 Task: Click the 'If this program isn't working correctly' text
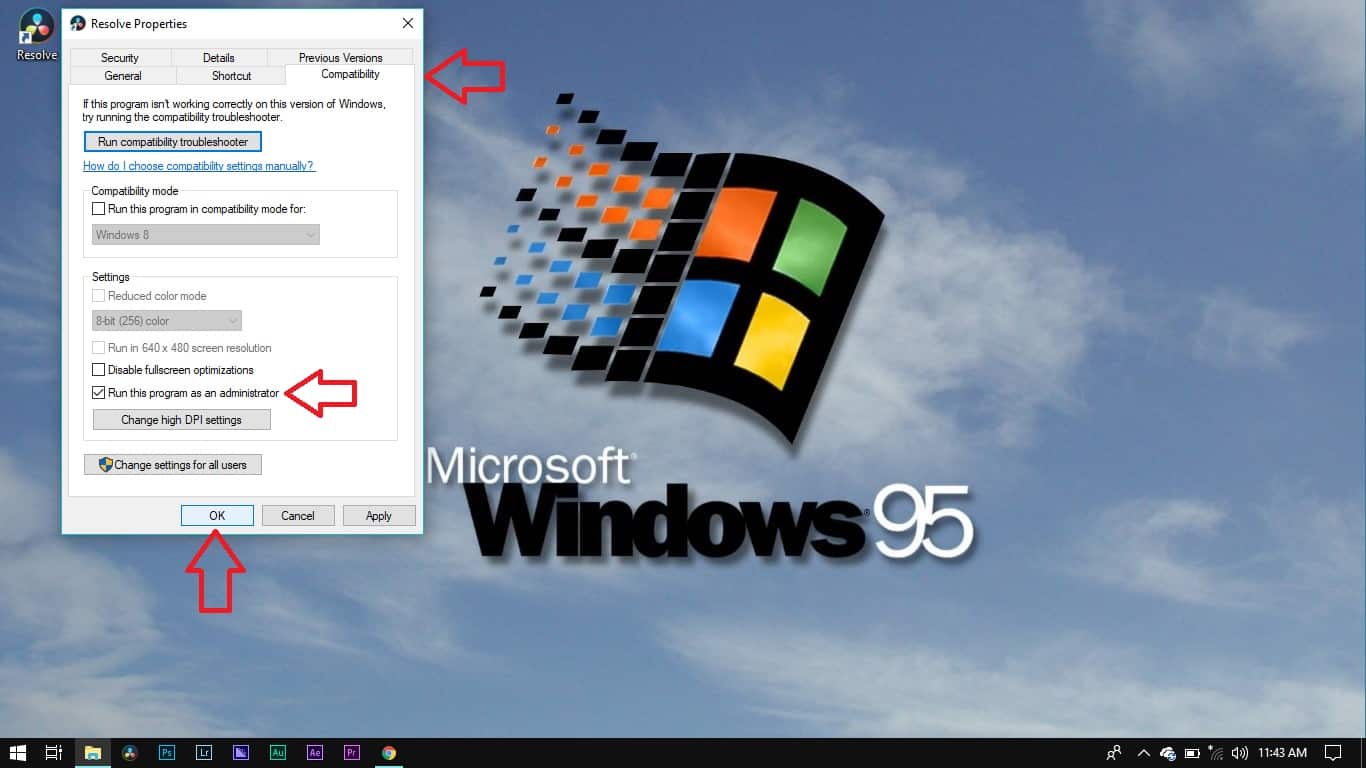[234, 110]
